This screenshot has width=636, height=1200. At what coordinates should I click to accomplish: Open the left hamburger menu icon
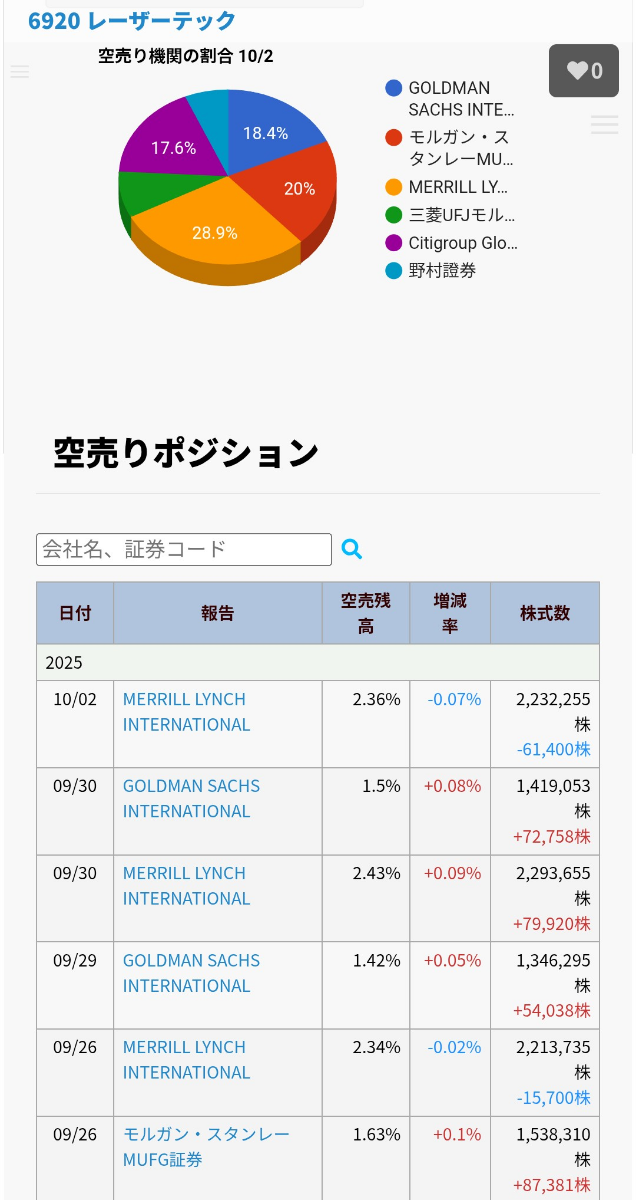(x=20, y=72)
